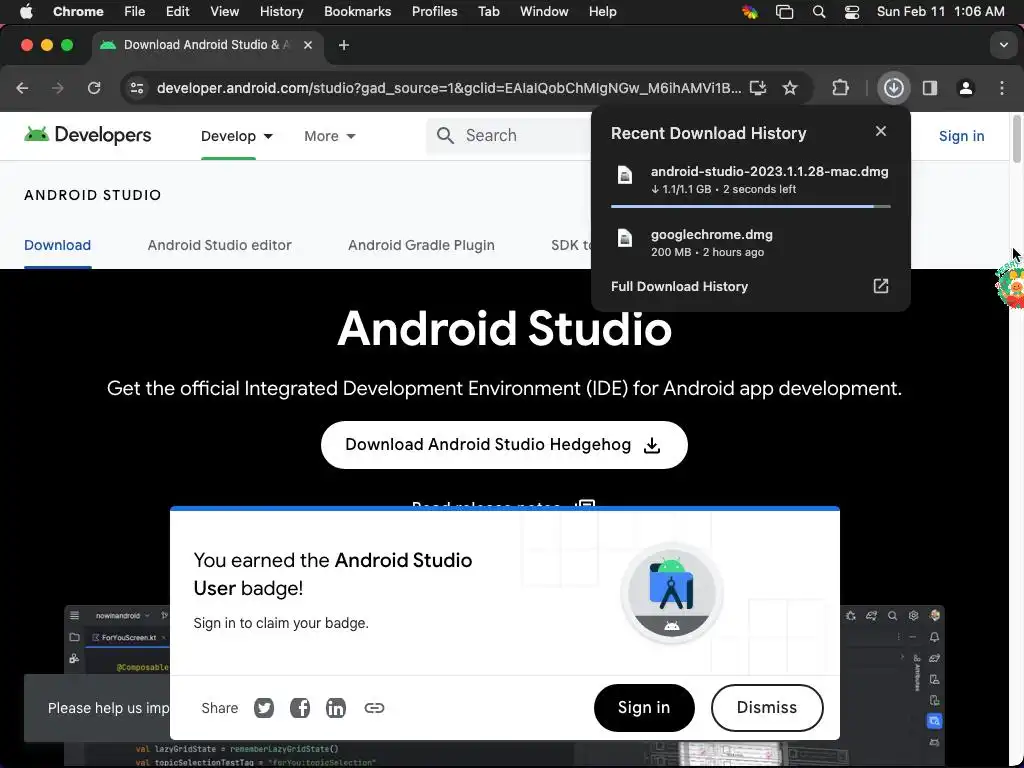Open new tab with plus button
Viewport: 1024px width, 768px height.
pos(344,45)
